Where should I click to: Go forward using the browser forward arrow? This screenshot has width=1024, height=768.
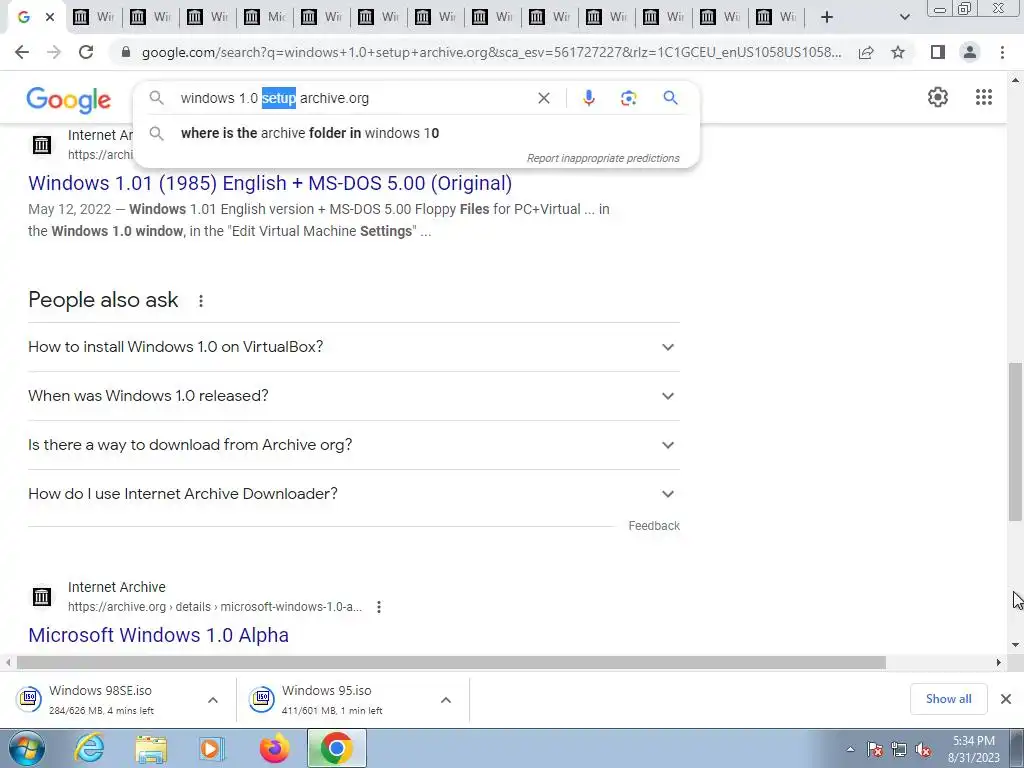click(x=54, y=52)
